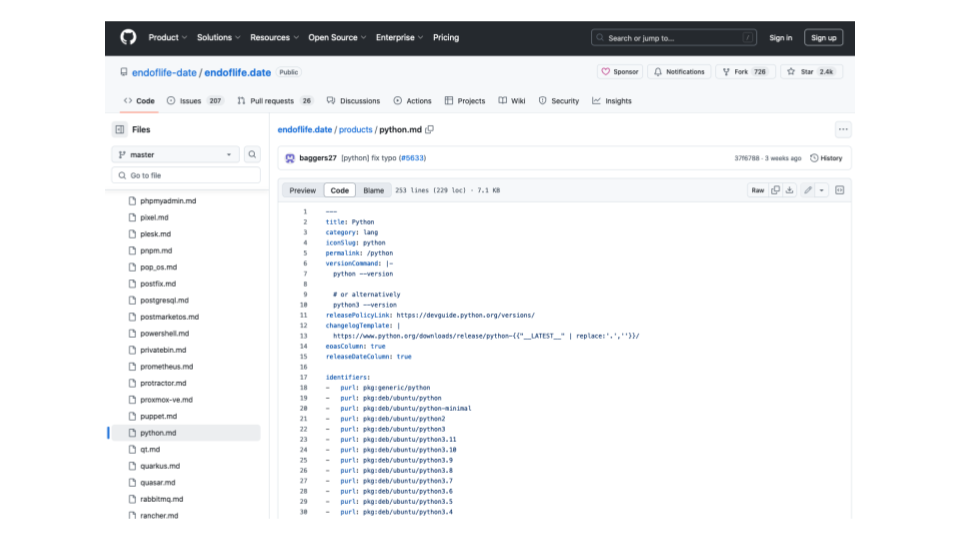Viewport: 960px width, 540px height.
Task: Click the GitHub logo icon
Action: 128,37
